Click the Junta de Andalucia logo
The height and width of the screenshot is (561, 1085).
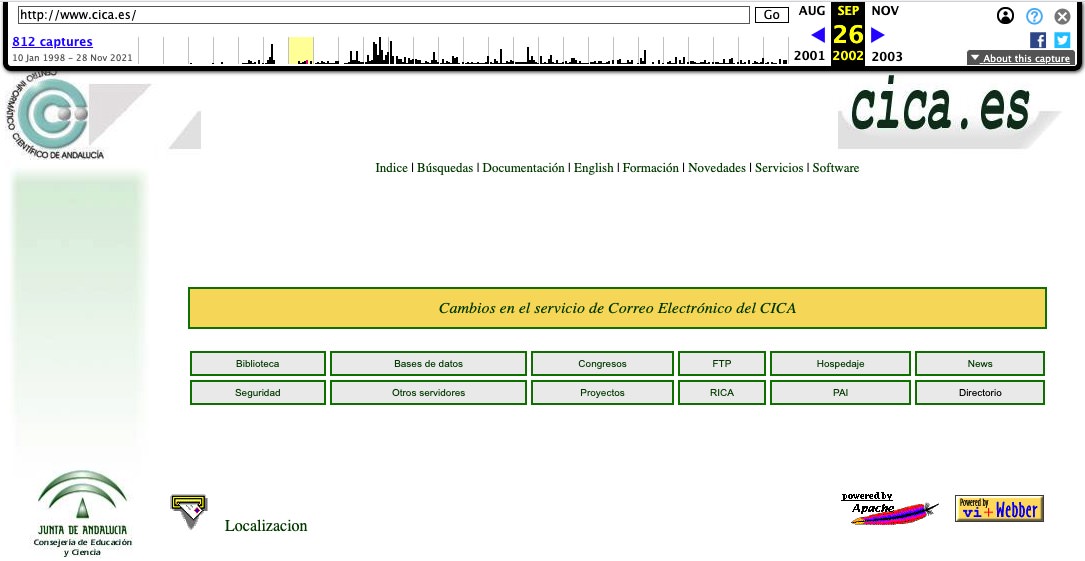82,513
